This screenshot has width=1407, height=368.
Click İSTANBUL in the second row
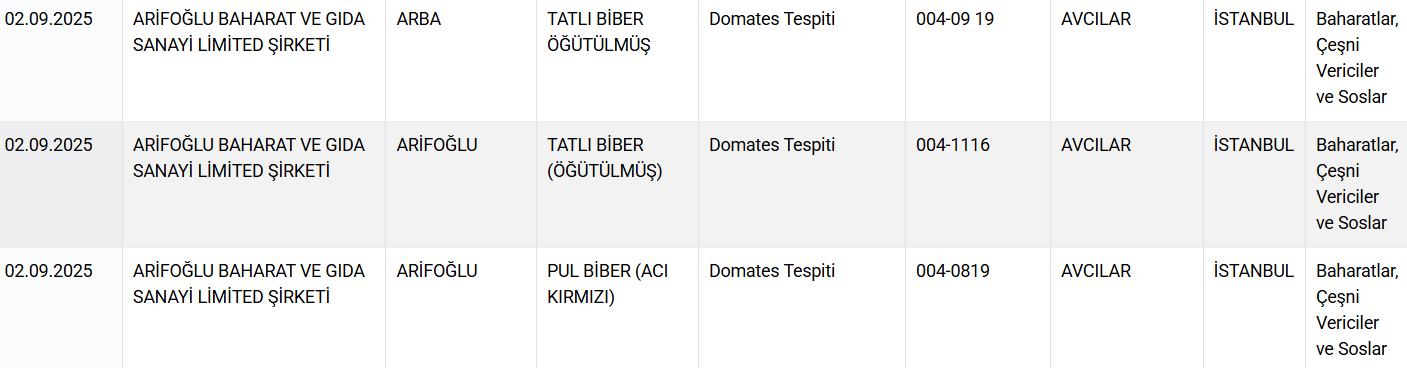coord(1254,145)
